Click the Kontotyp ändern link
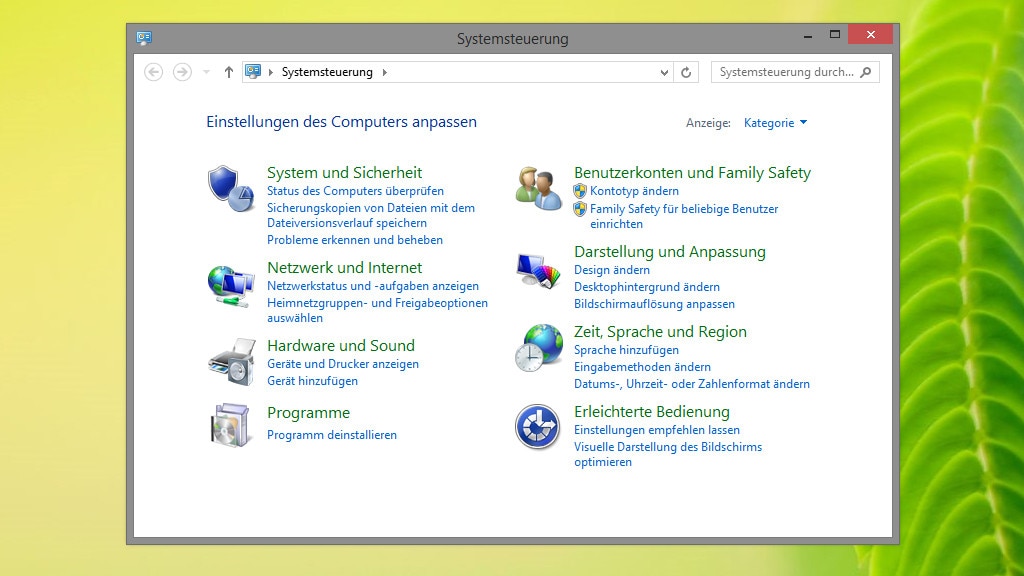 (634, 191)
